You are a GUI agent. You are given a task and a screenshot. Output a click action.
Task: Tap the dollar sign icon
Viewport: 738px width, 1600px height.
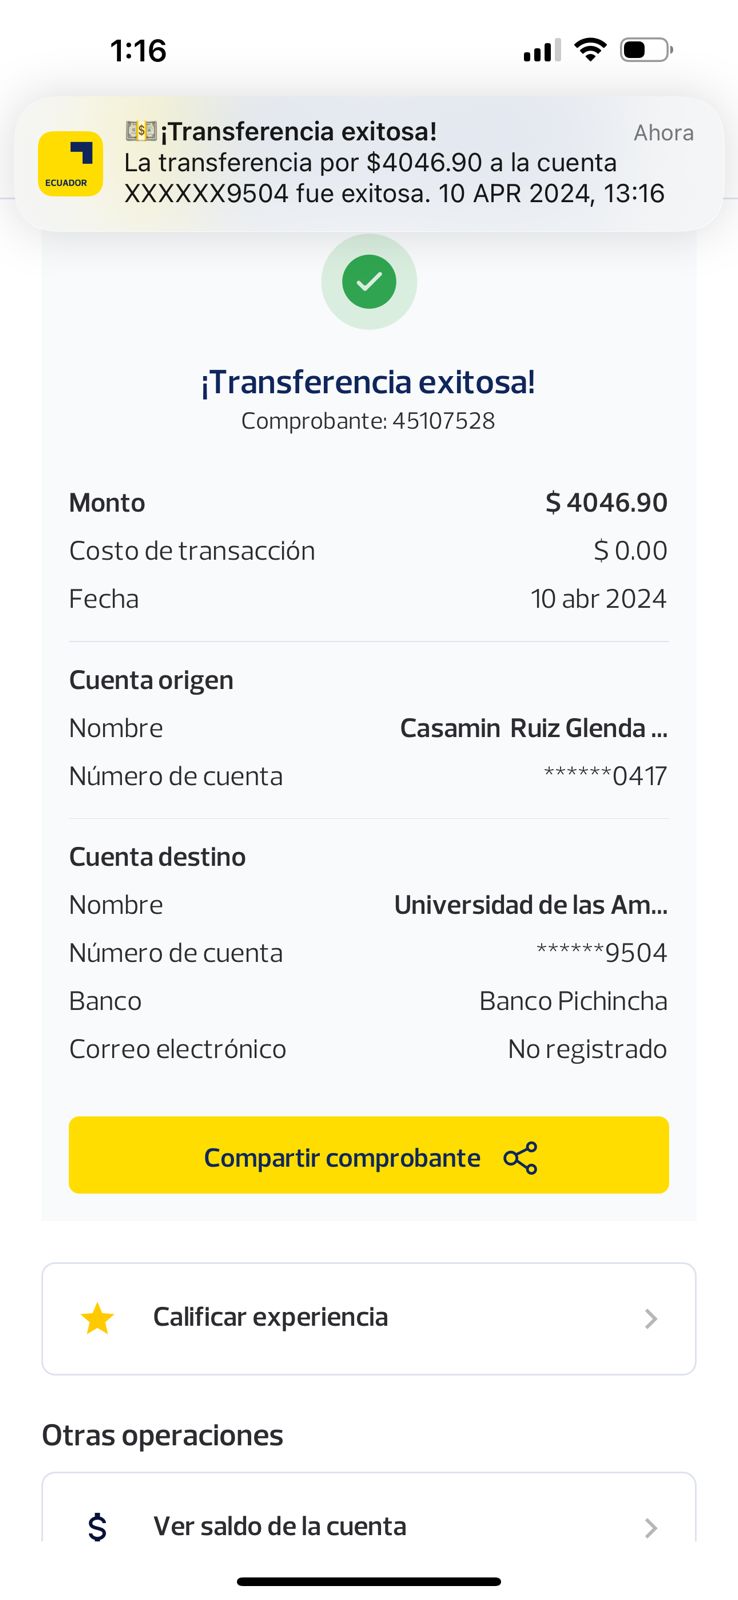coord(97,1527)
